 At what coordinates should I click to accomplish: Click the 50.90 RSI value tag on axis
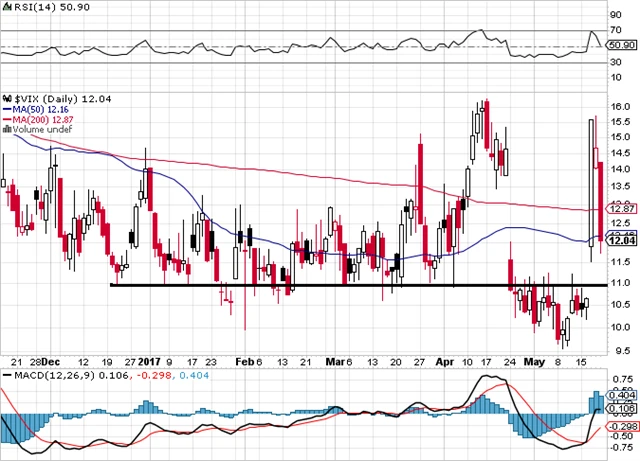coord(622,46)
